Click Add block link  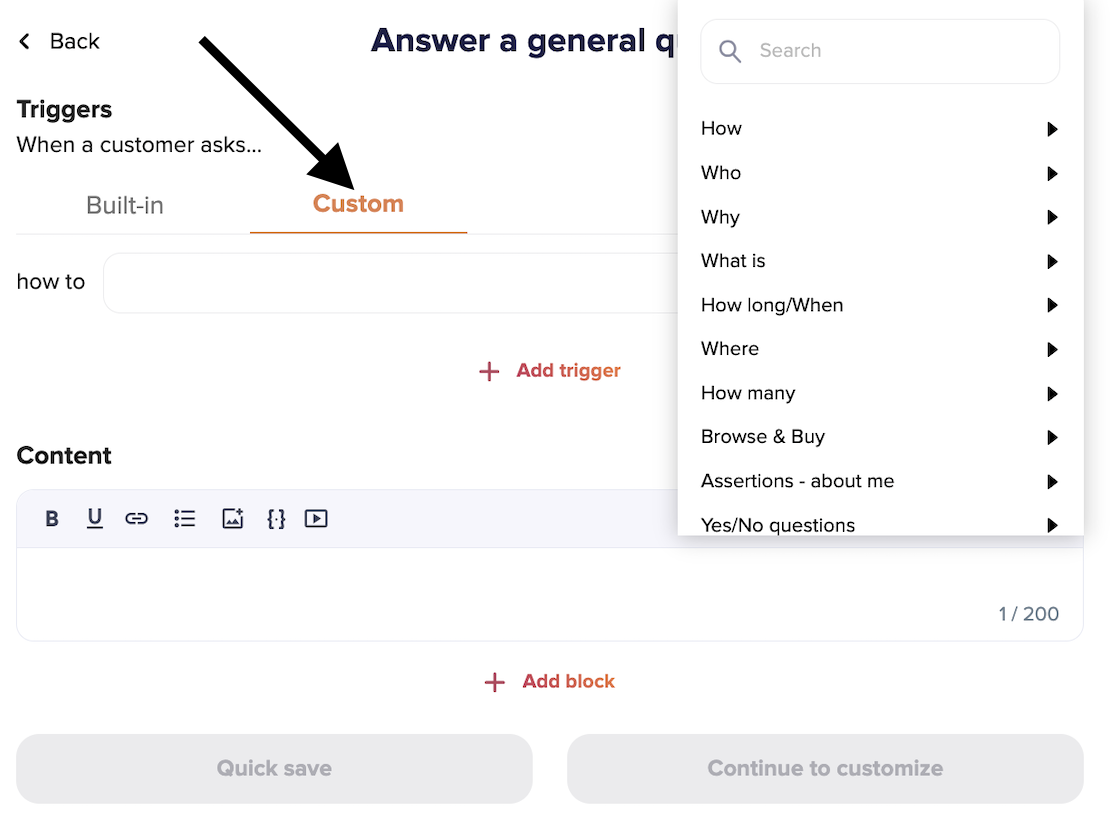click(x=549, y=682)
